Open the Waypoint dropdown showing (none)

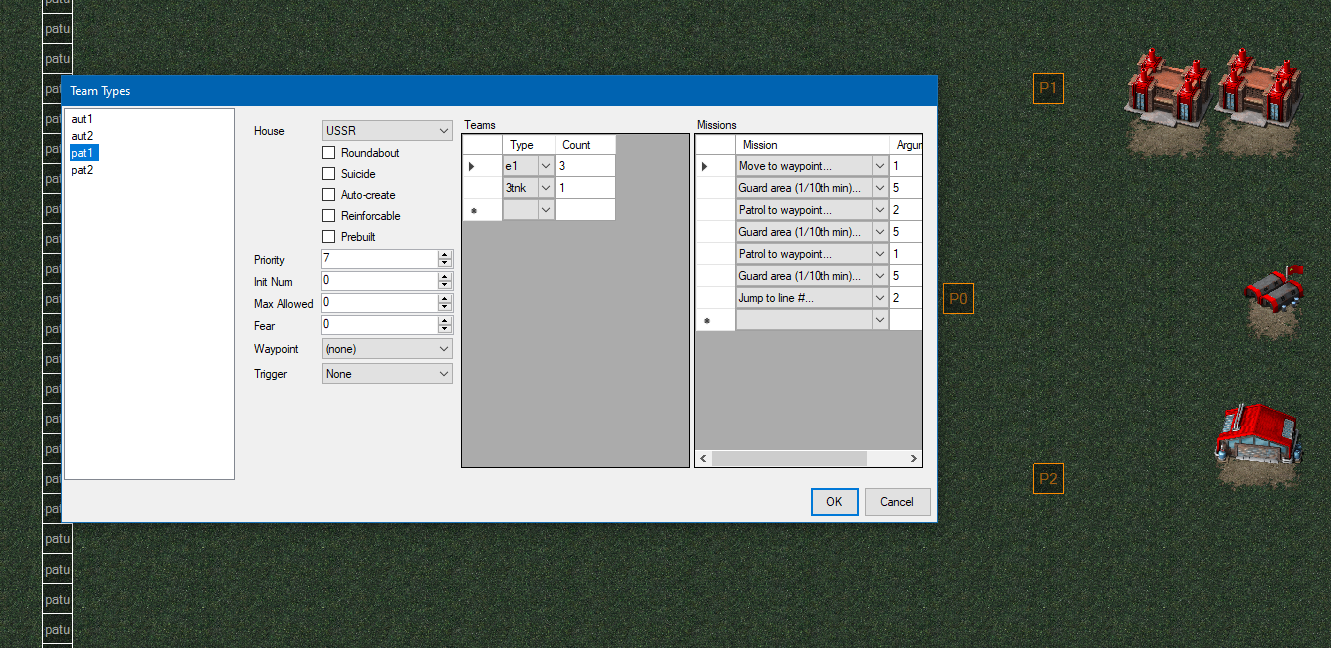387,349
